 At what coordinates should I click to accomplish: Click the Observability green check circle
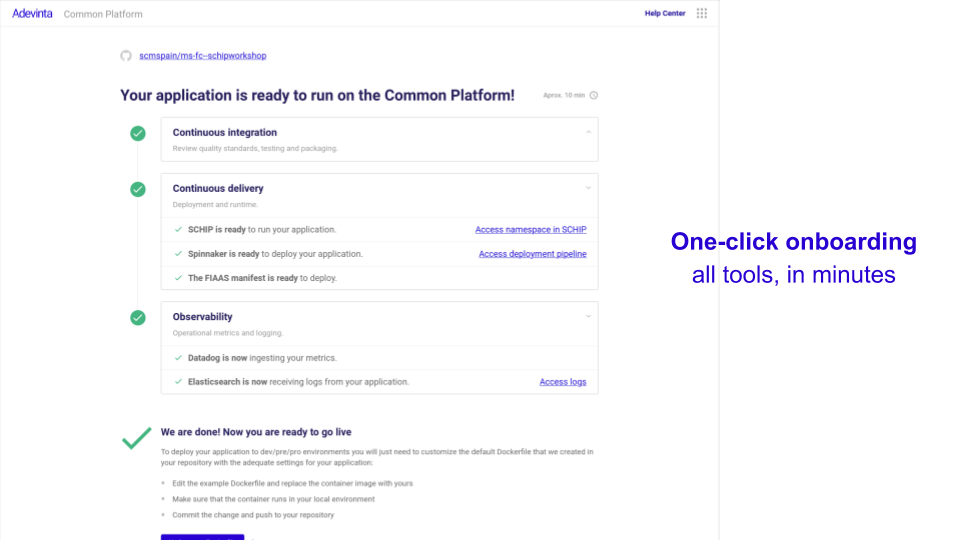[x=138, y=318]
